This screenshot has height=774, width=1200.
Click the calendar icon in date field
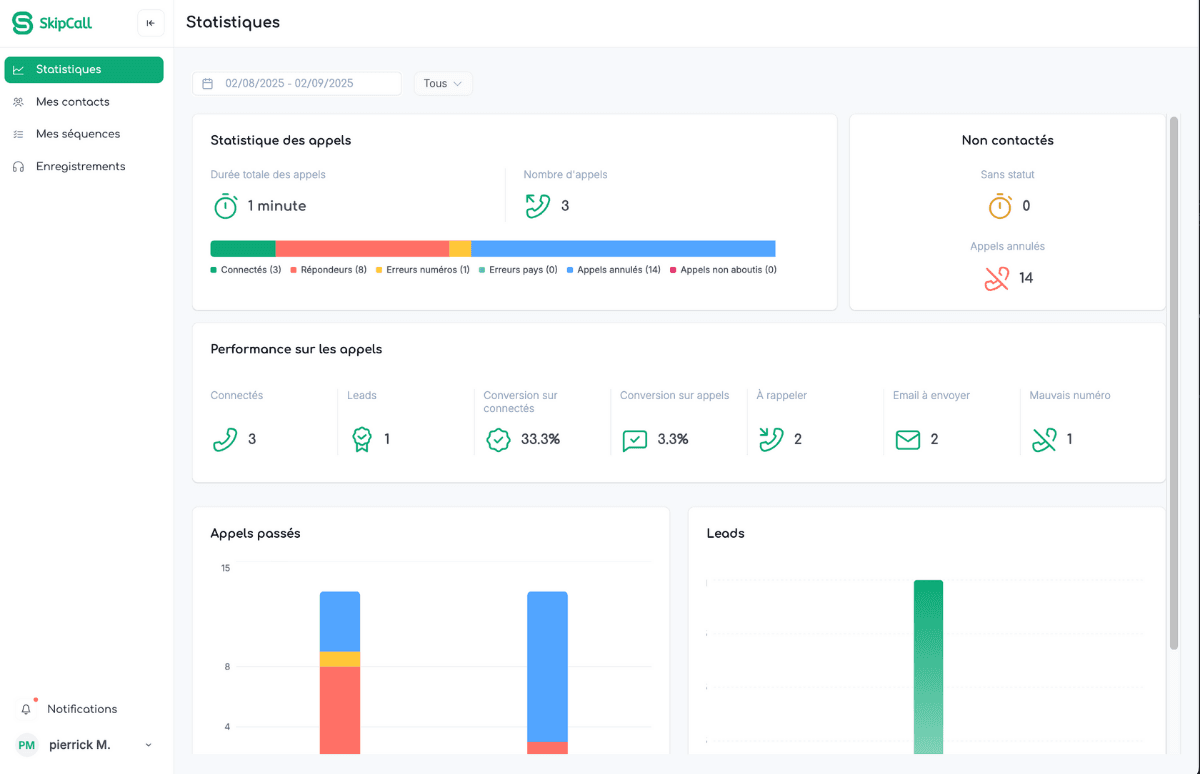[x=208, y=84]
